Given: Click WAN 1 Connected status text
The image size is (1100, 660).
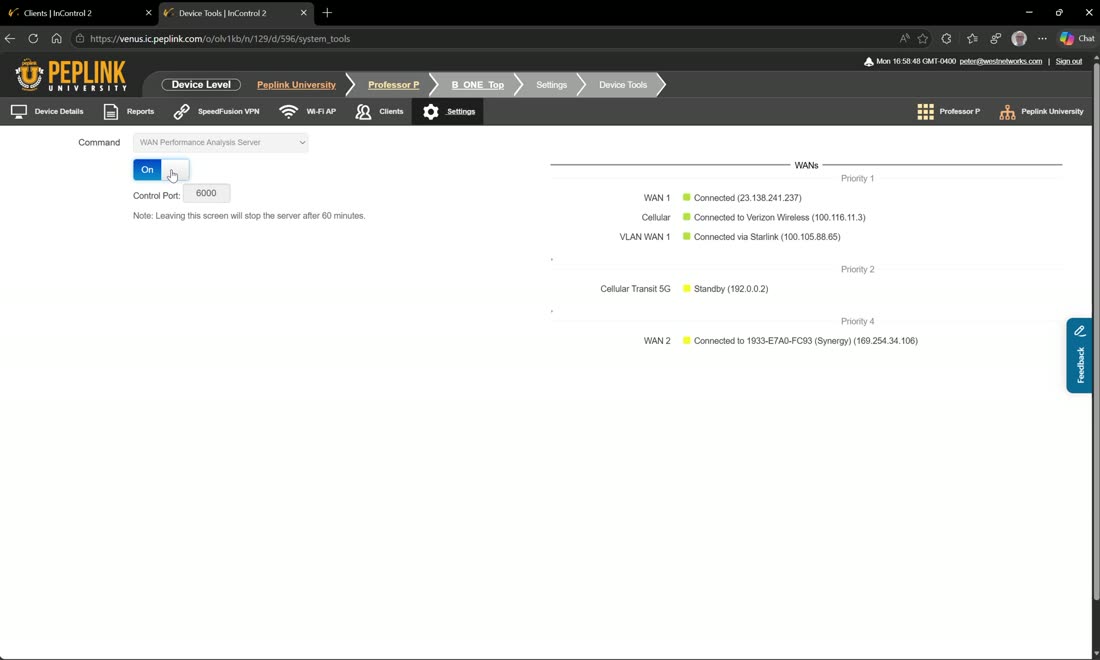Looking at the screenshot, I should click(747, 198).
